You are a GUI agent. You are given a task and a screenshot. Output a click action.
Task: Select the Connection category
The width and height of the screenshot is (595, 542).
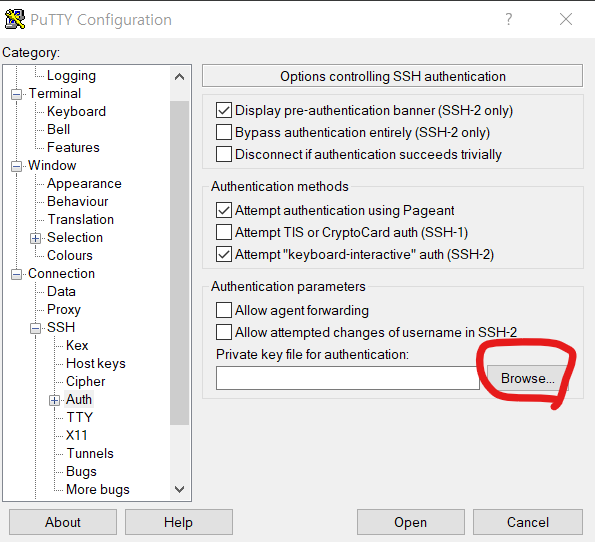pos(61,273)
